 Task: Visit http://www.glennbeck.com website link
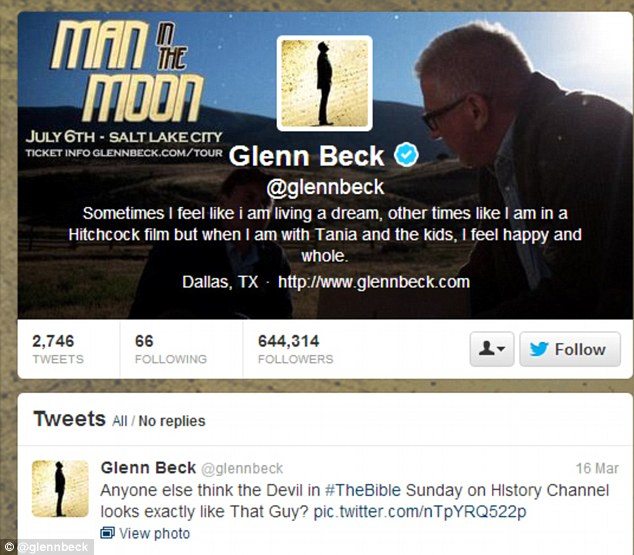point(374,282)
